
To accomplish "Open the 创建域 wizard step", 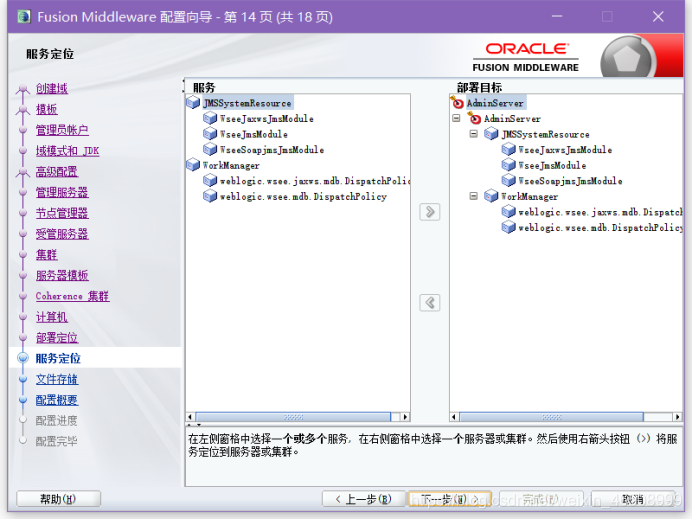I will [x=52, y=89].
